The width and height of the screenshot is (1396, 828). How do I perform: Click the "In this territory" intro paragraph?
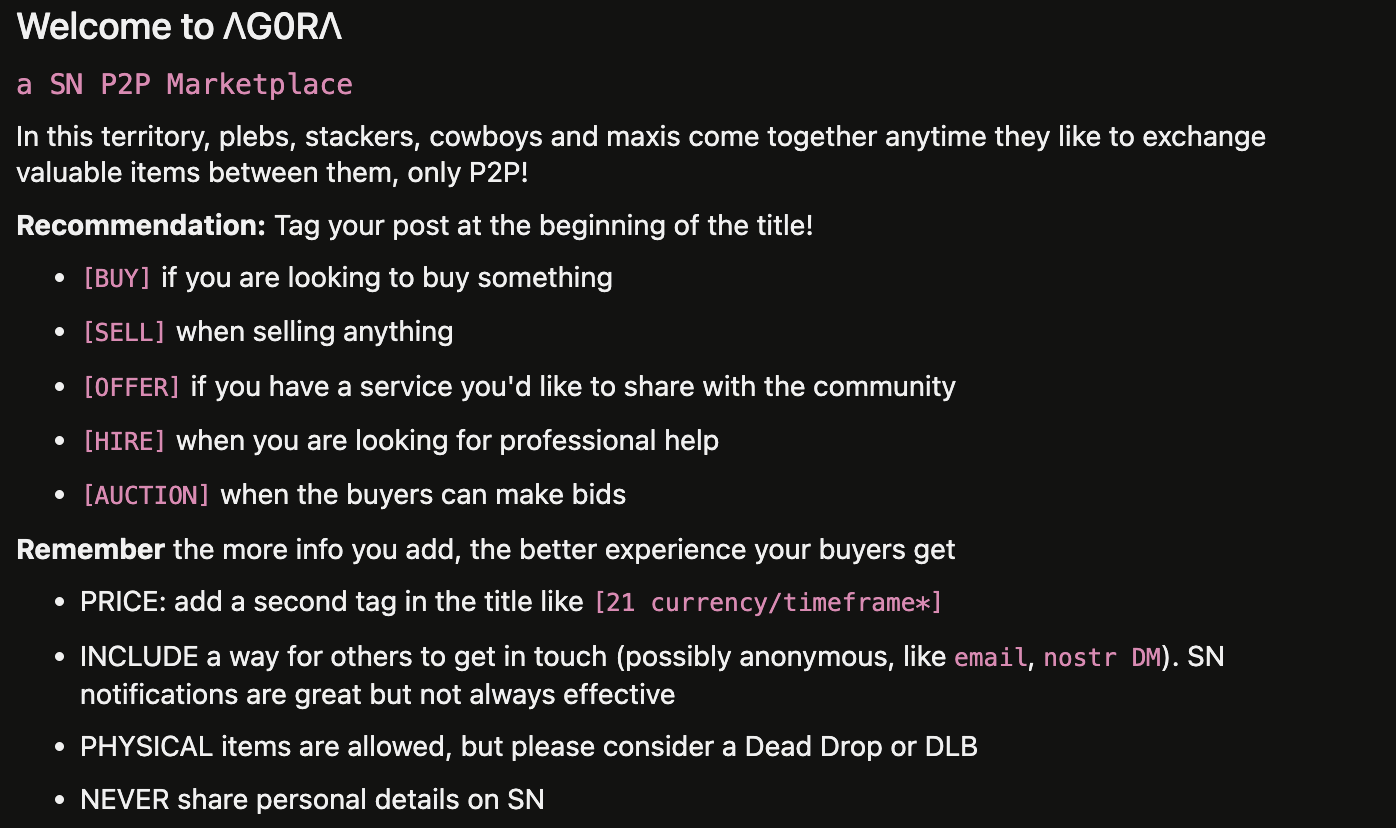(x=640, y=154)
